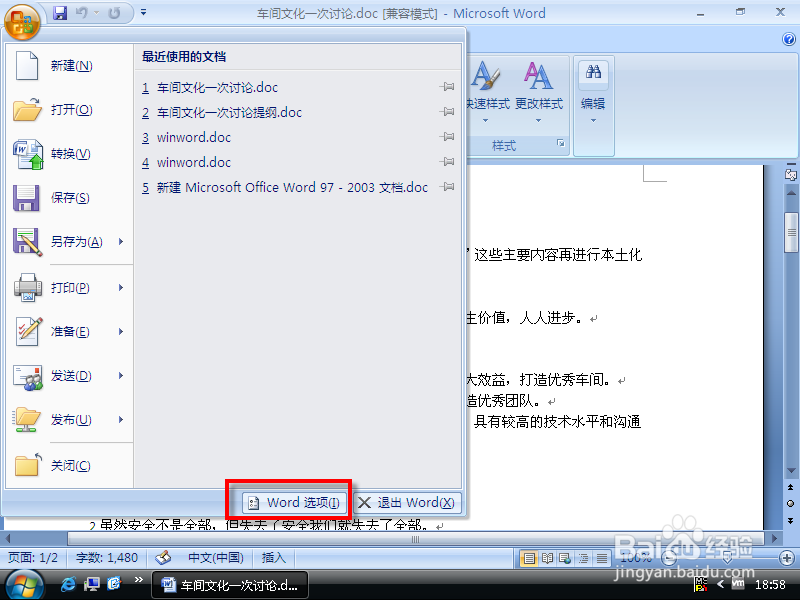Click the spelling check icon in status bar
800x600 pixels.
tap(163, 558)
